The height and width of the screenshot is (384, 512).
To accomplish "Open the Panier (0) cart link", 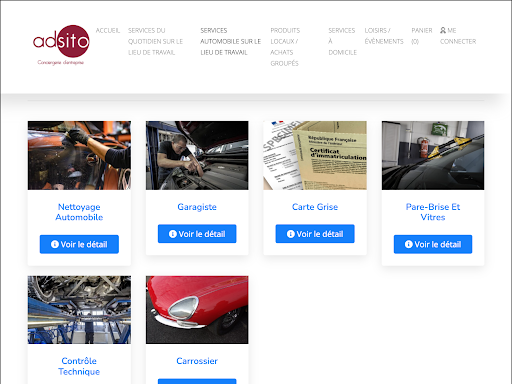I will coord(422,36).
